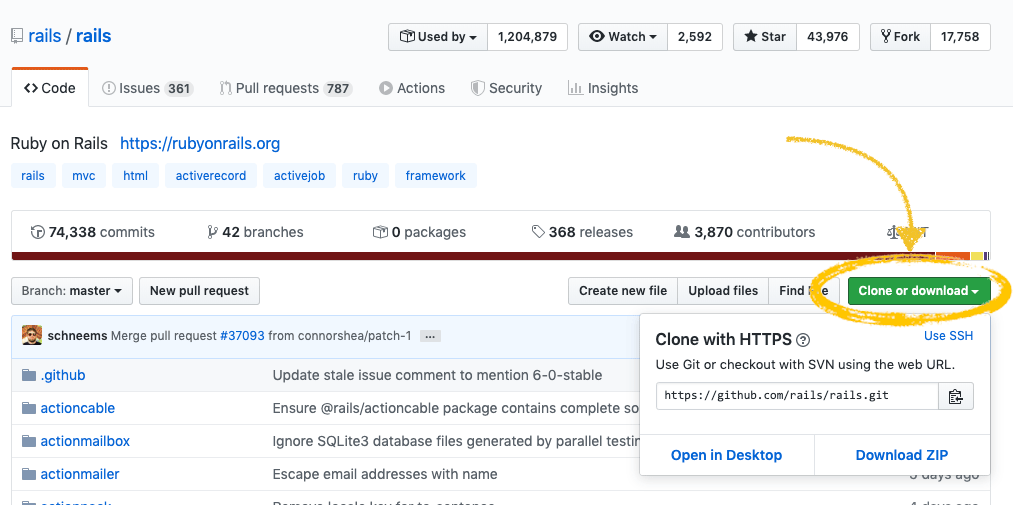Copy the clone URL to clipboard

click(x=955, y=396)
